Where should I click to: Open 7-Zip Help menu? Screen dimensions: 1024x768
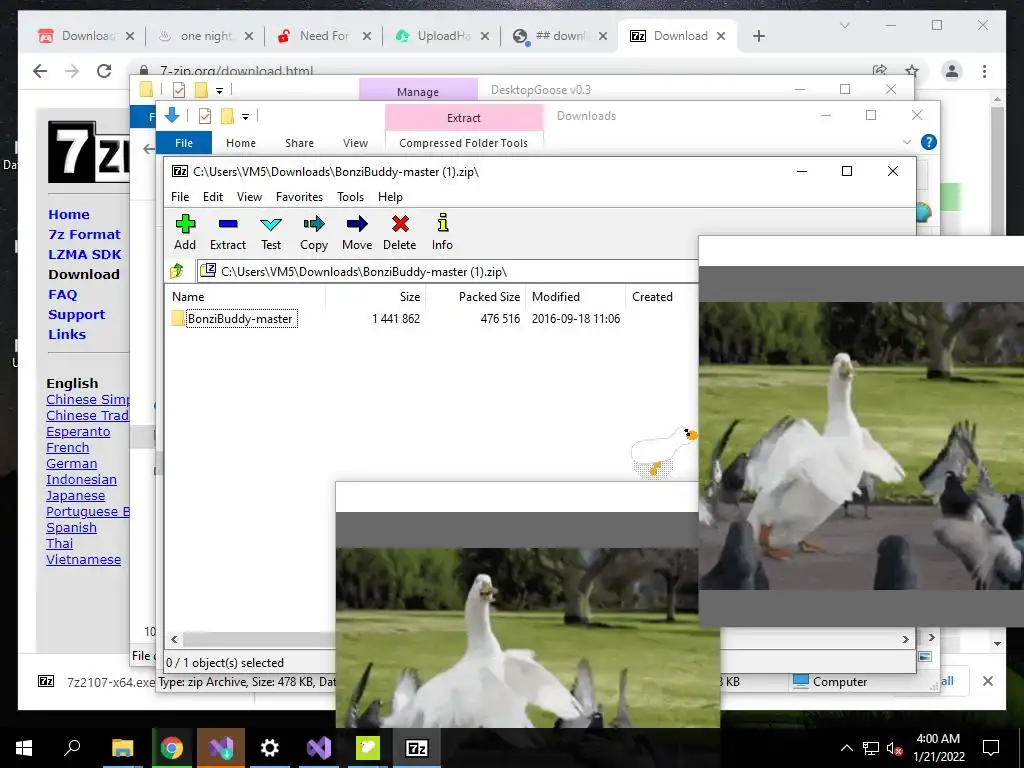coord(390,197)
